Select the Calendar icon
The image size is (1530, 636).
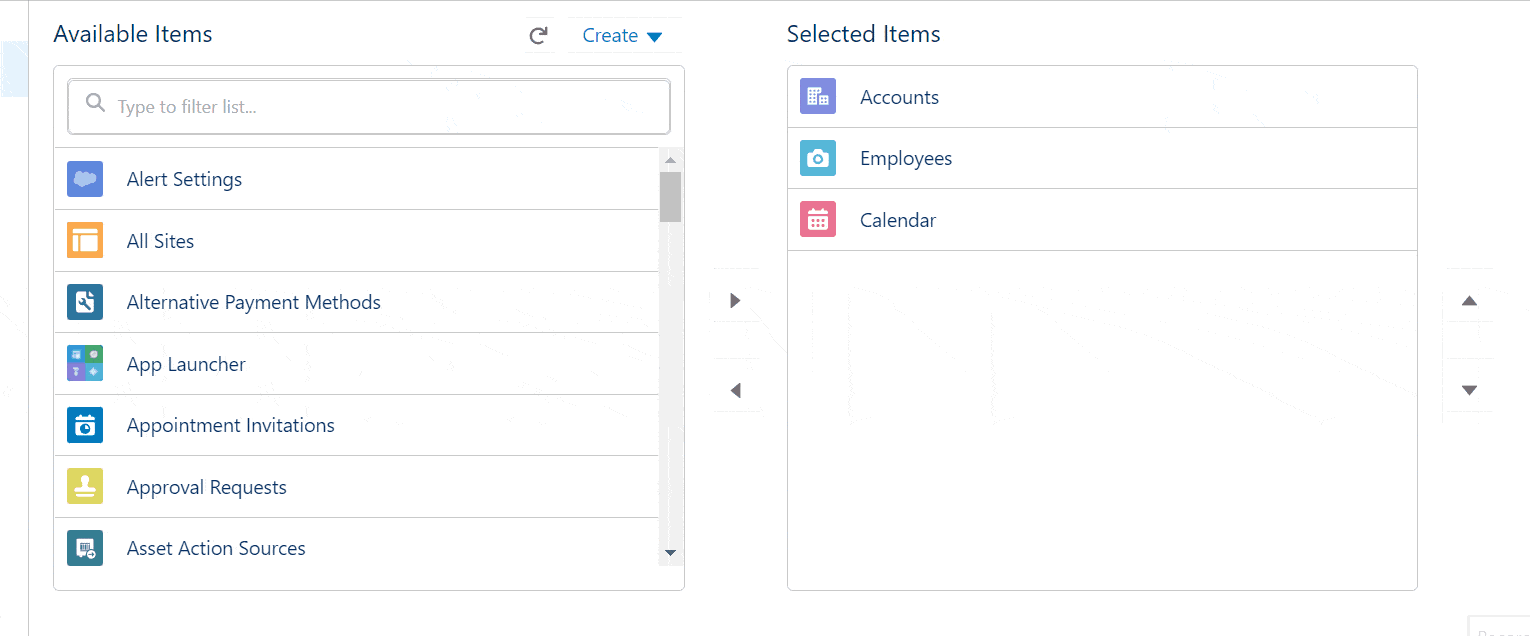(x=818, y=219)
